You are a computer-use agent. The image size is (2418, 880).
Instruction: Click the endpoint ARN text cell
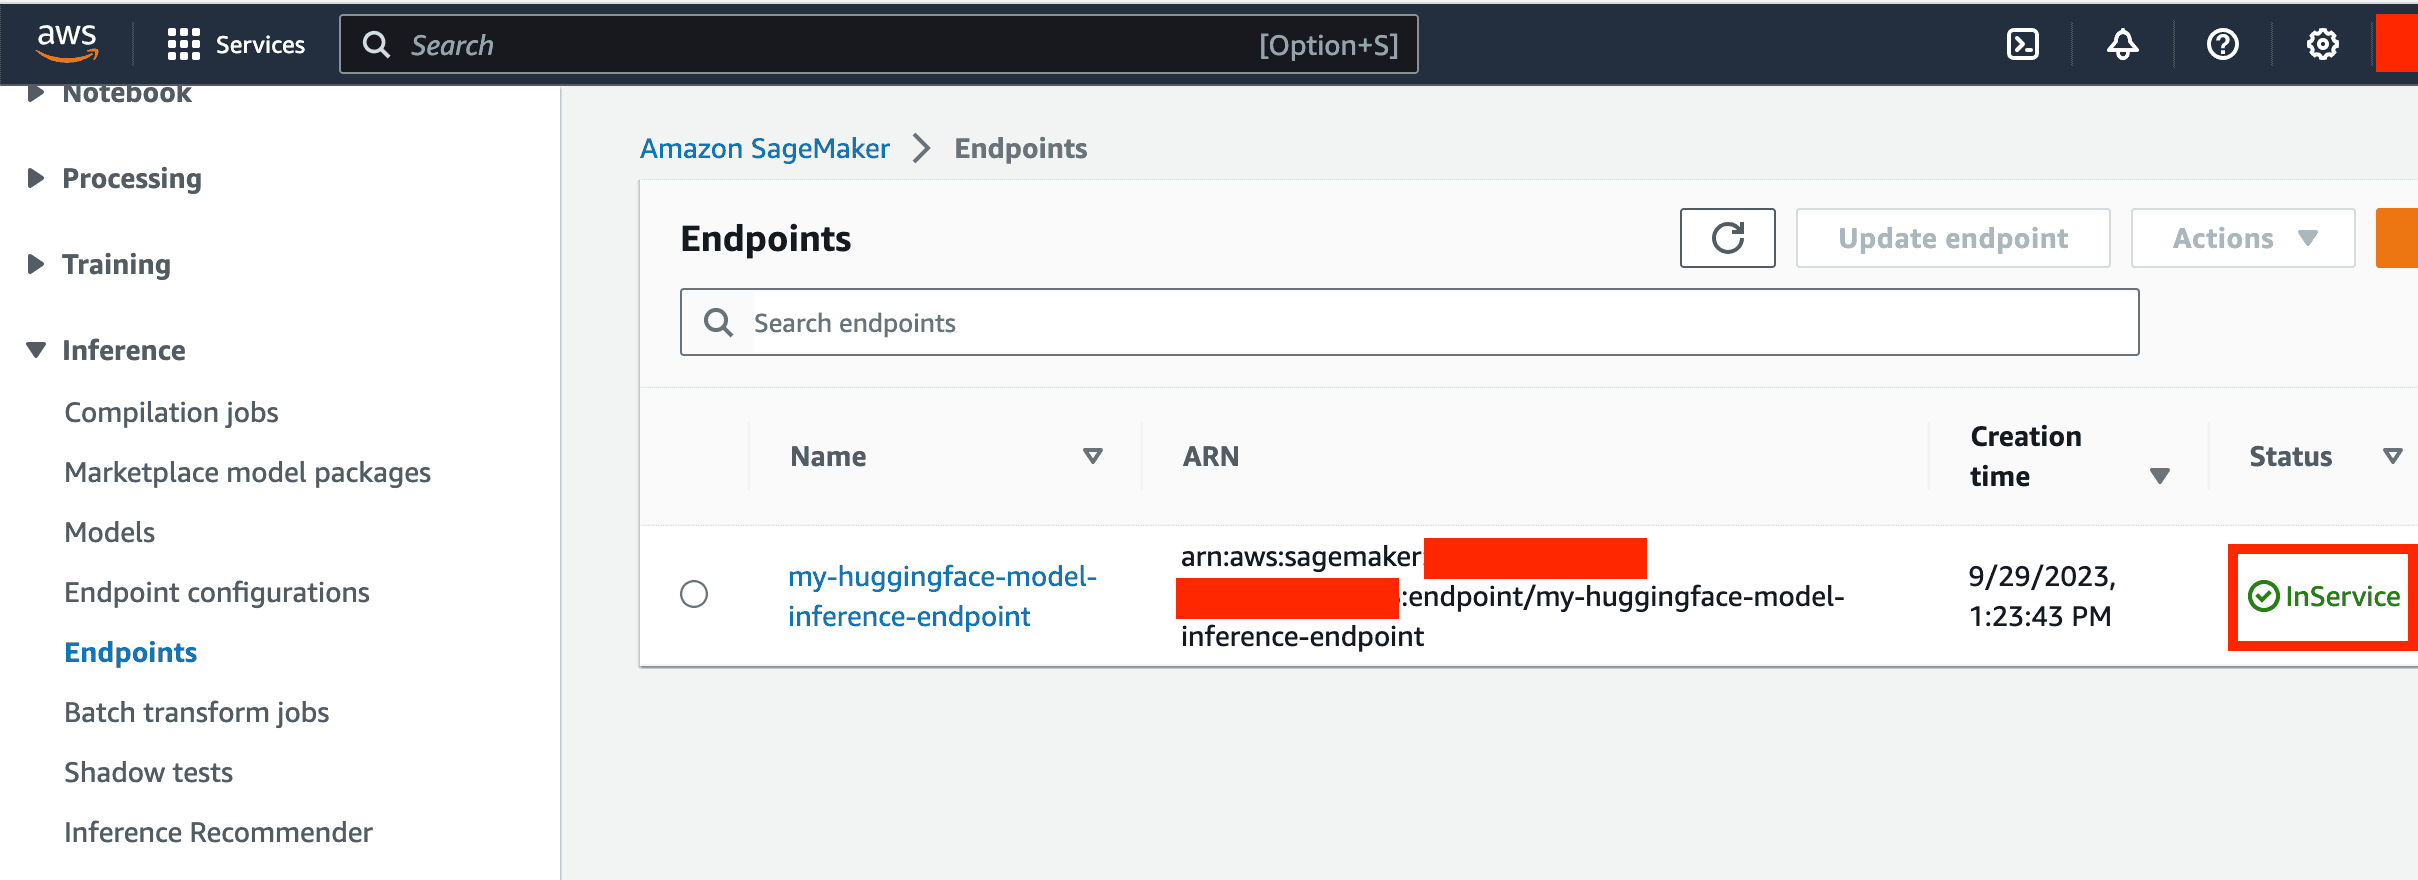pyautogui.click(x=1512, y=596)
